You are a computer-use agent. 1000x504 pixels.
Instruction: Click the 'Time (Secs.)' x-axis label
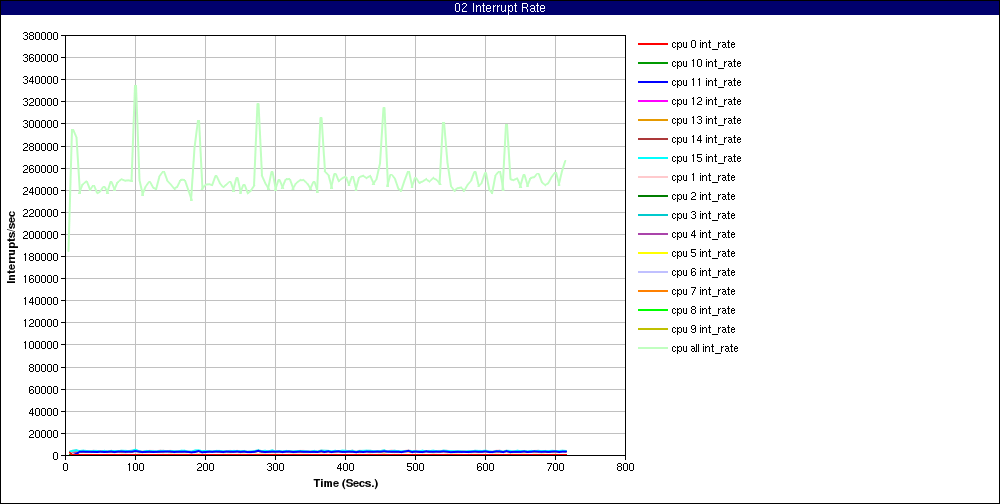346,483
